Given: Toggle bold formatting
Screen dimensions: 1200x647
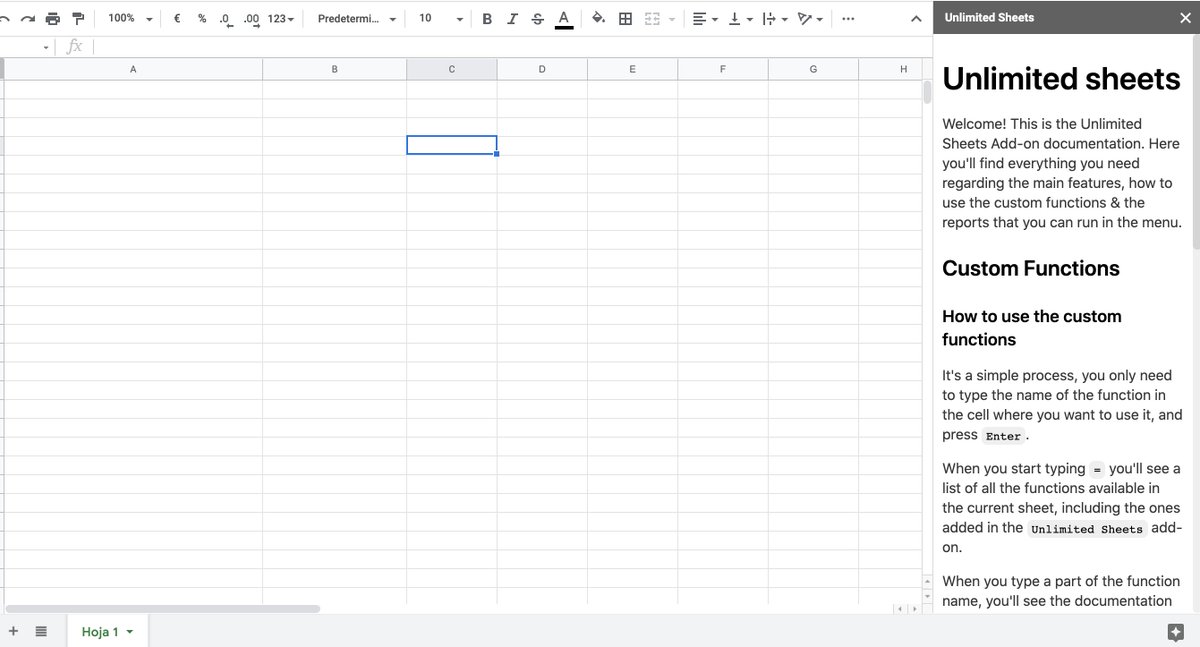Looking at the screenshot, I should (487, 18).
